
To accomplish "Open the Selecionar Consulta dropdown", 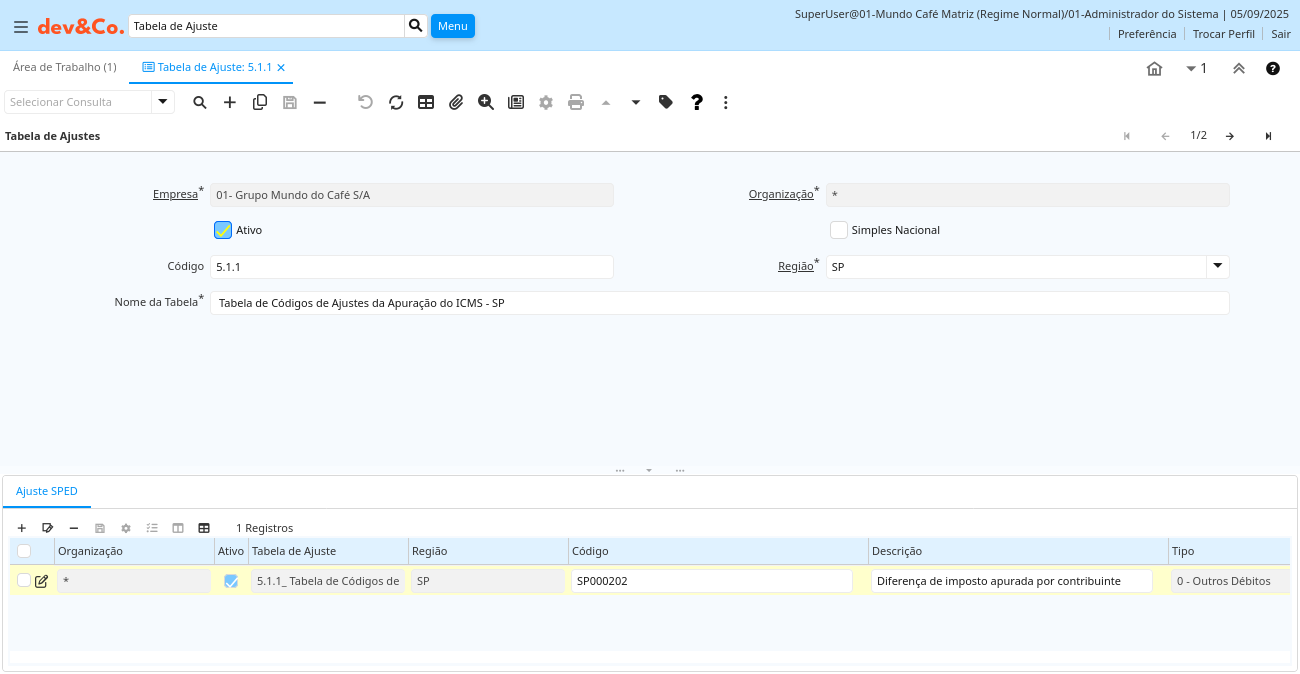I will [x=163, y=102].
